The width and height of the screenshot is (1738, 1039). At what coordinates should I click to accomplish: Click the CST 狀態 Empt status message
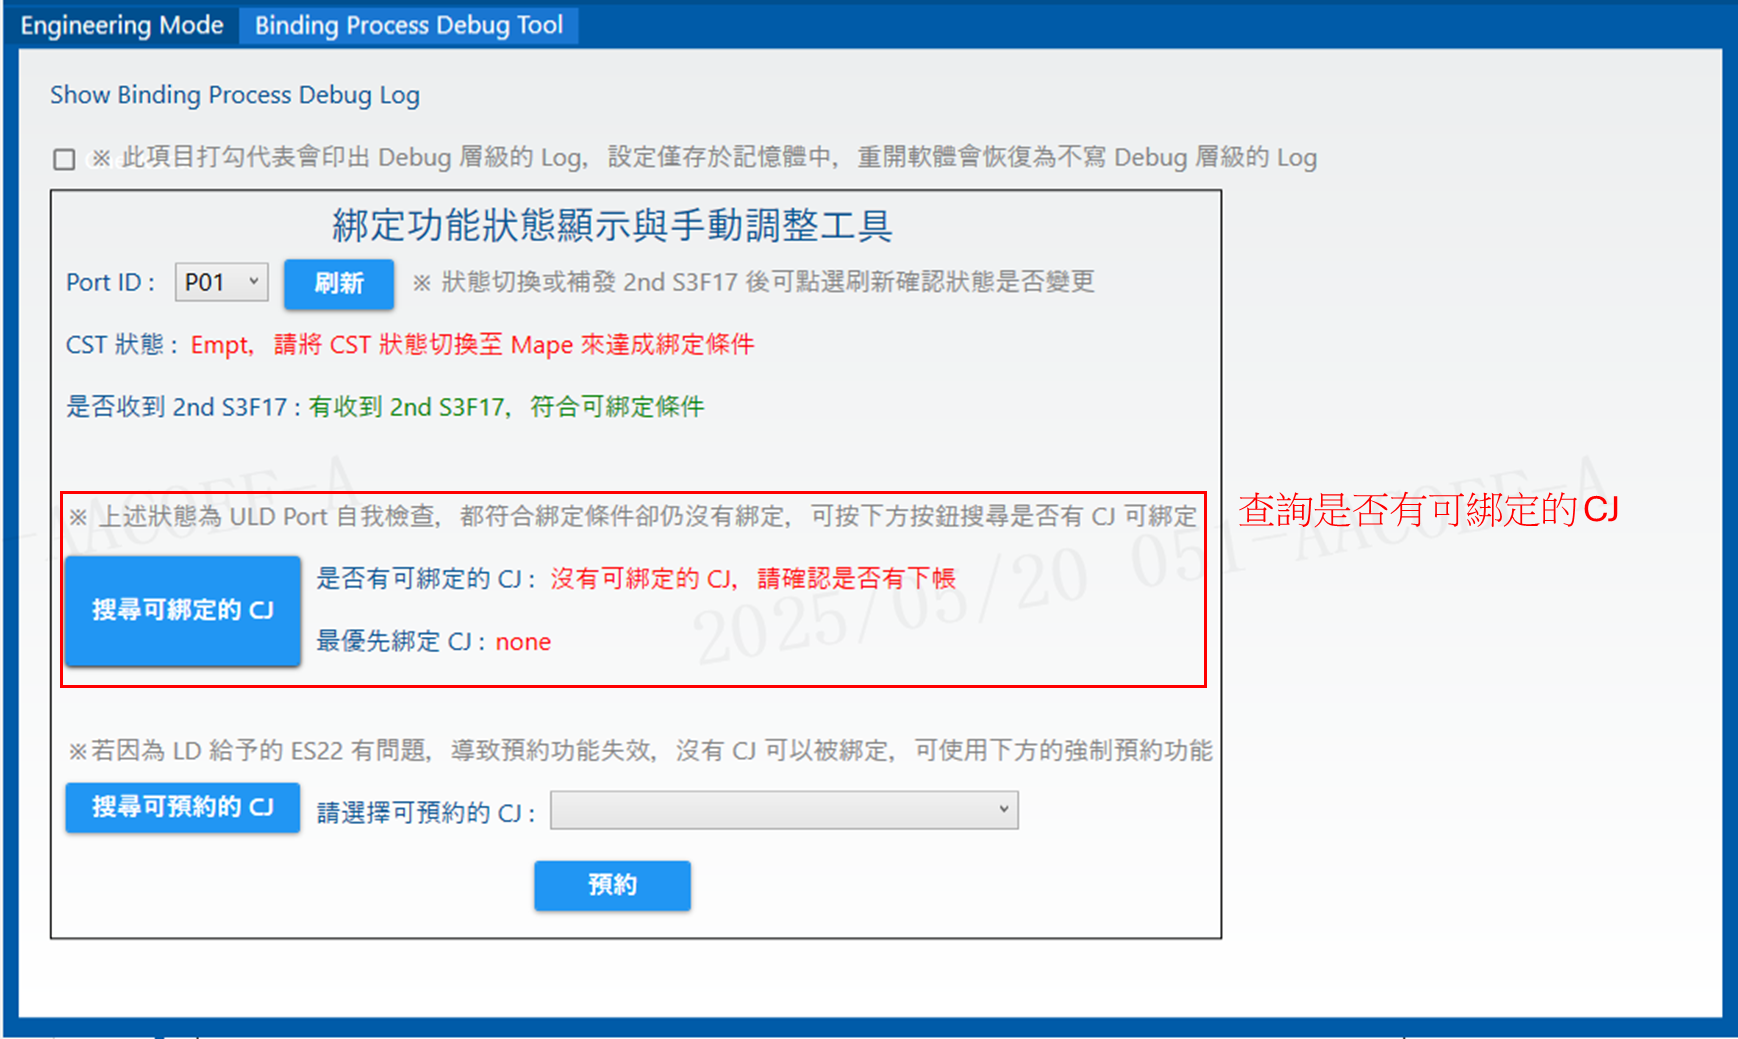(x=472, y=345)
